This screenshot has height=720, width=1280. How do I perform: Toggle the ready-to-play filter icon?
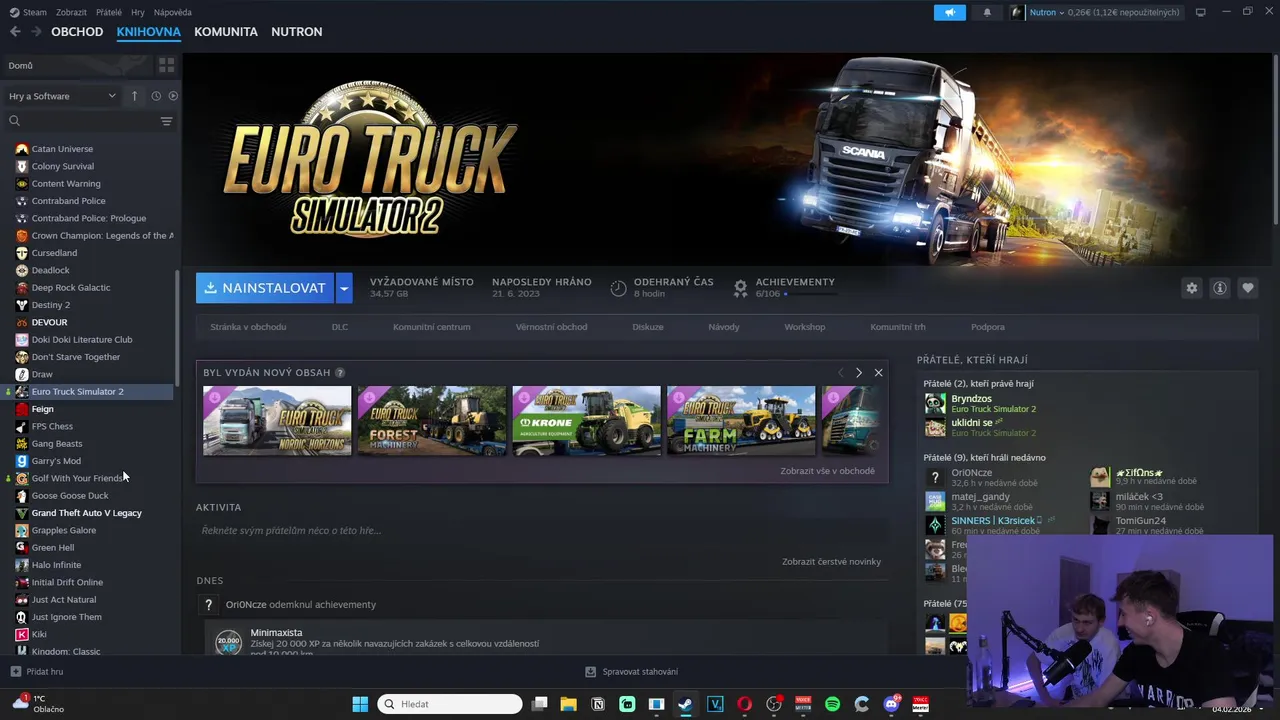[x=173, y=96]
